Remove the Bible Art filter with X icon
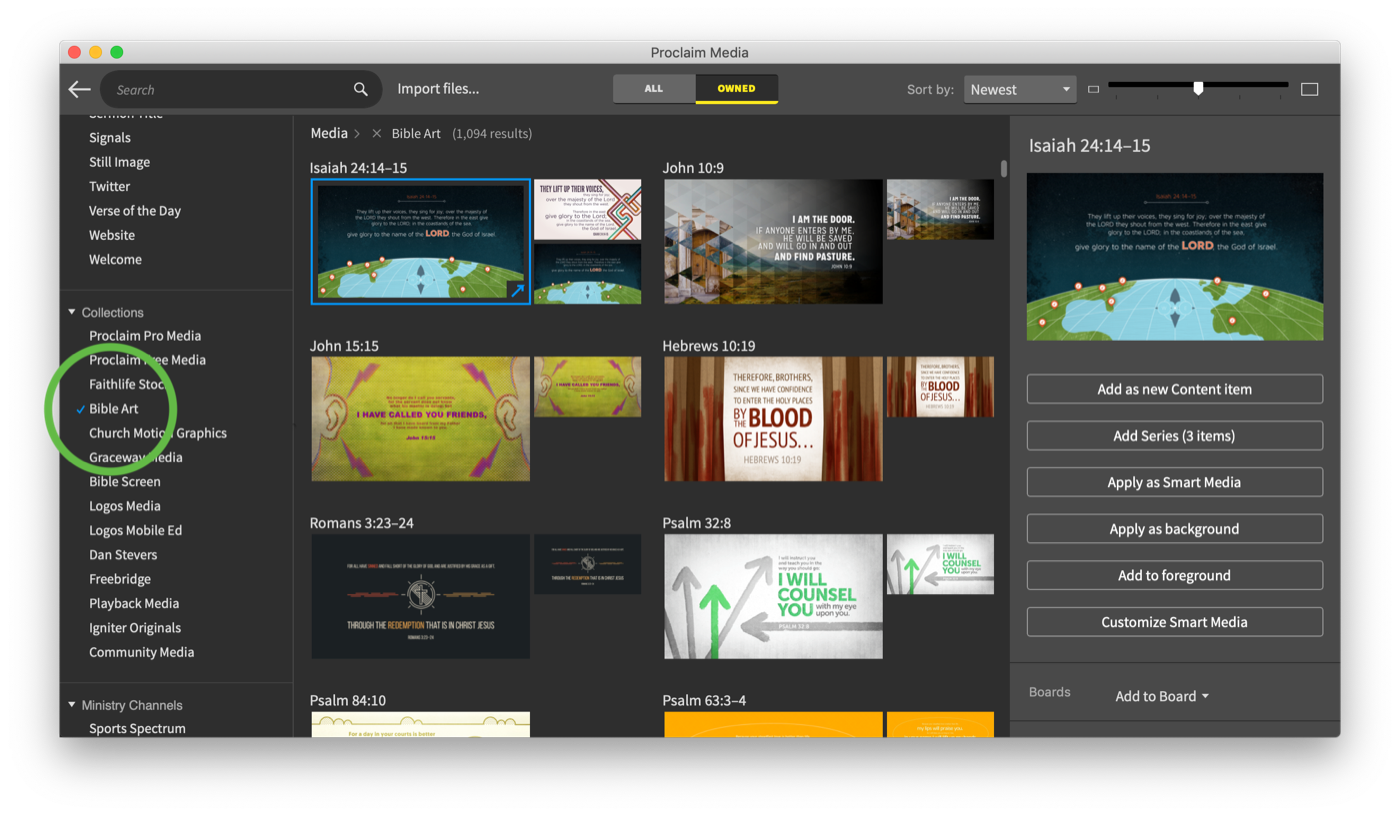 coord(377,133)
